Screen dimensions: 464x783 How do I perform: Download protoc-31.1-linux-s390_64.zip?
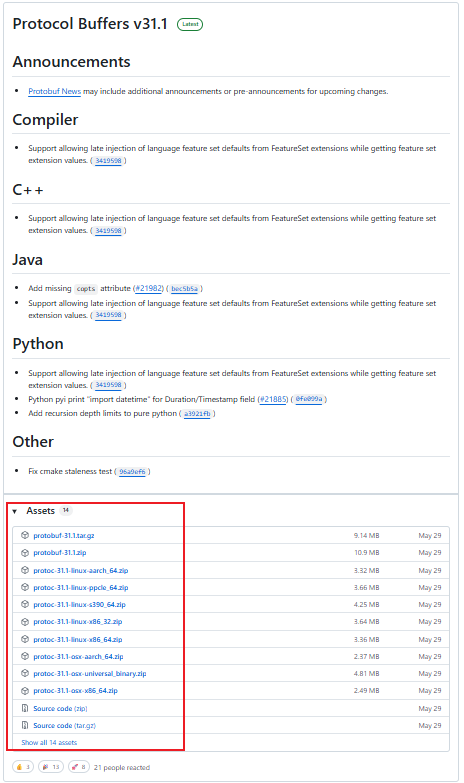[x=79, y=604]
